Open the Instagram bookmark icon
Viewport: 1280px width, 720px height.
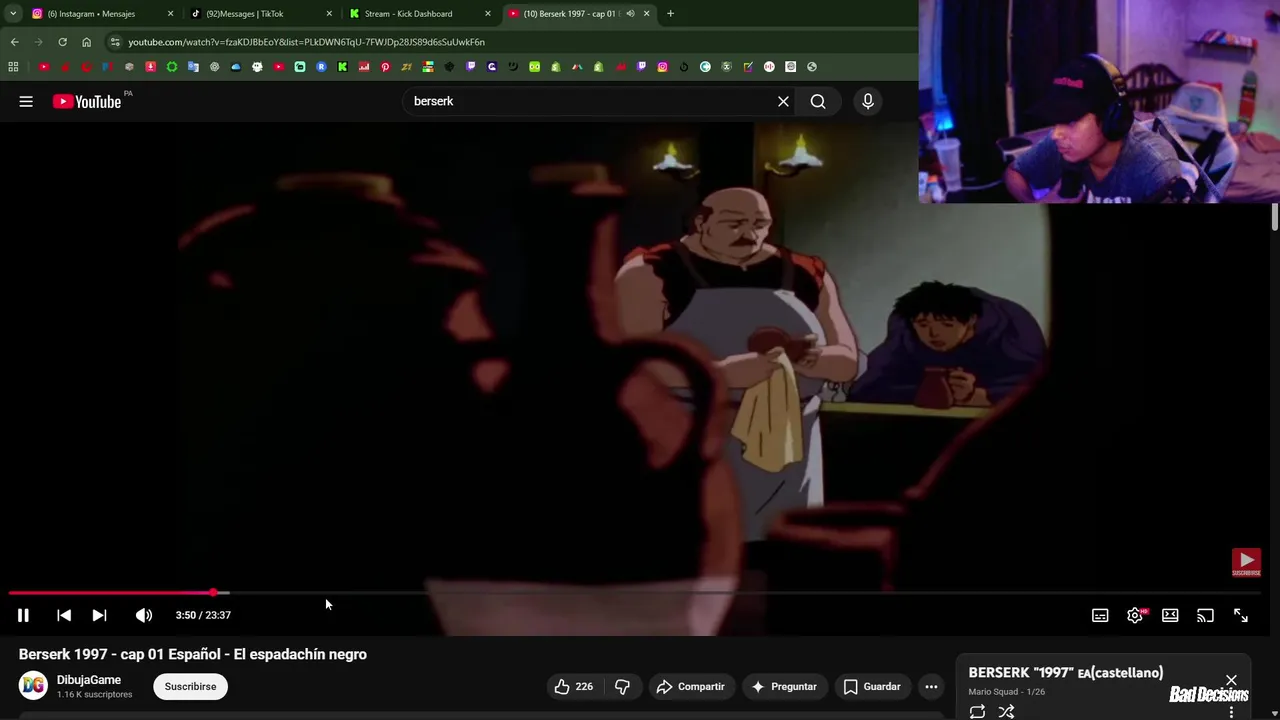[x=663, y=67]
